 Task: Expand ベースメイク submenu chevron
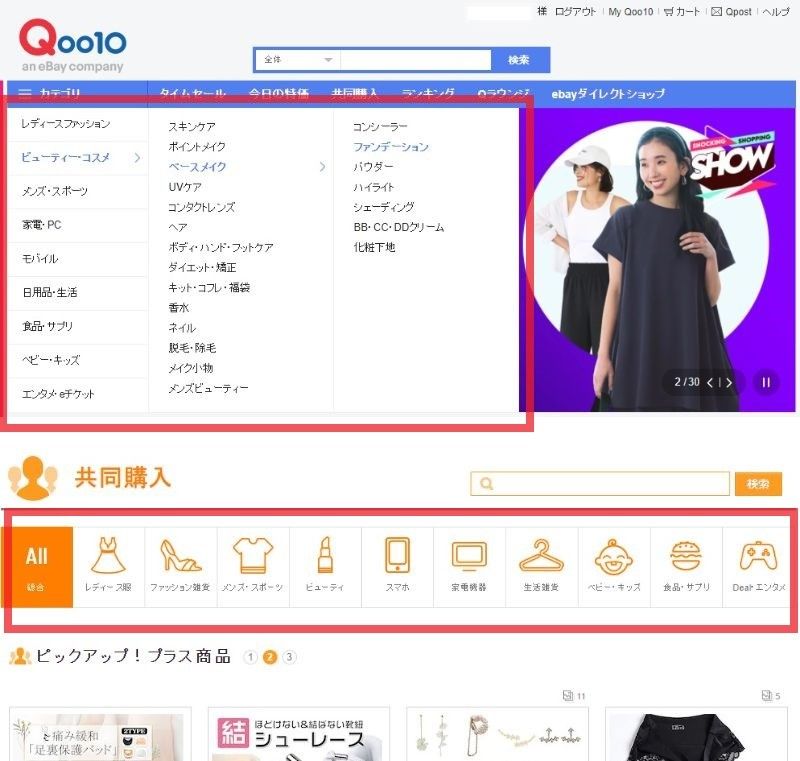tap(322, 167)
